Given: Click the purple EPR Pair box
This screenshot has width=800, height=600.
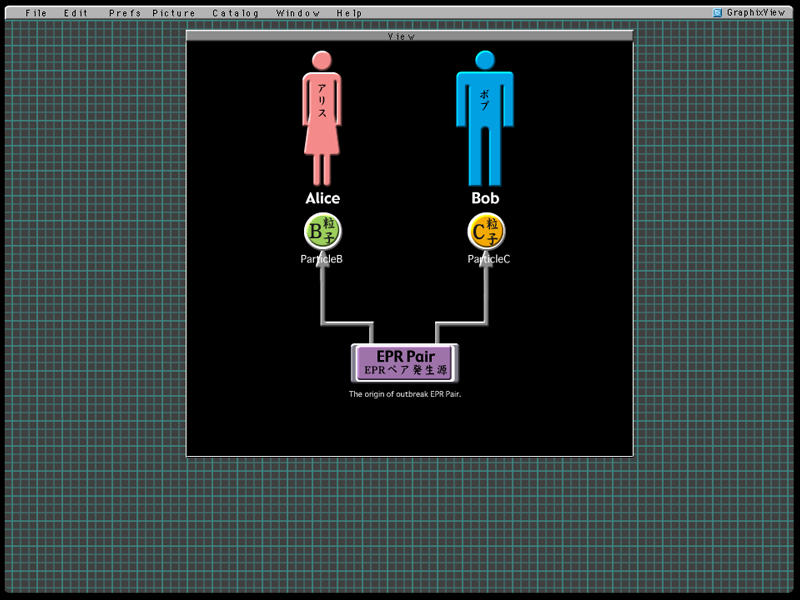Looking at the screenshot, I should pos(405,363).
